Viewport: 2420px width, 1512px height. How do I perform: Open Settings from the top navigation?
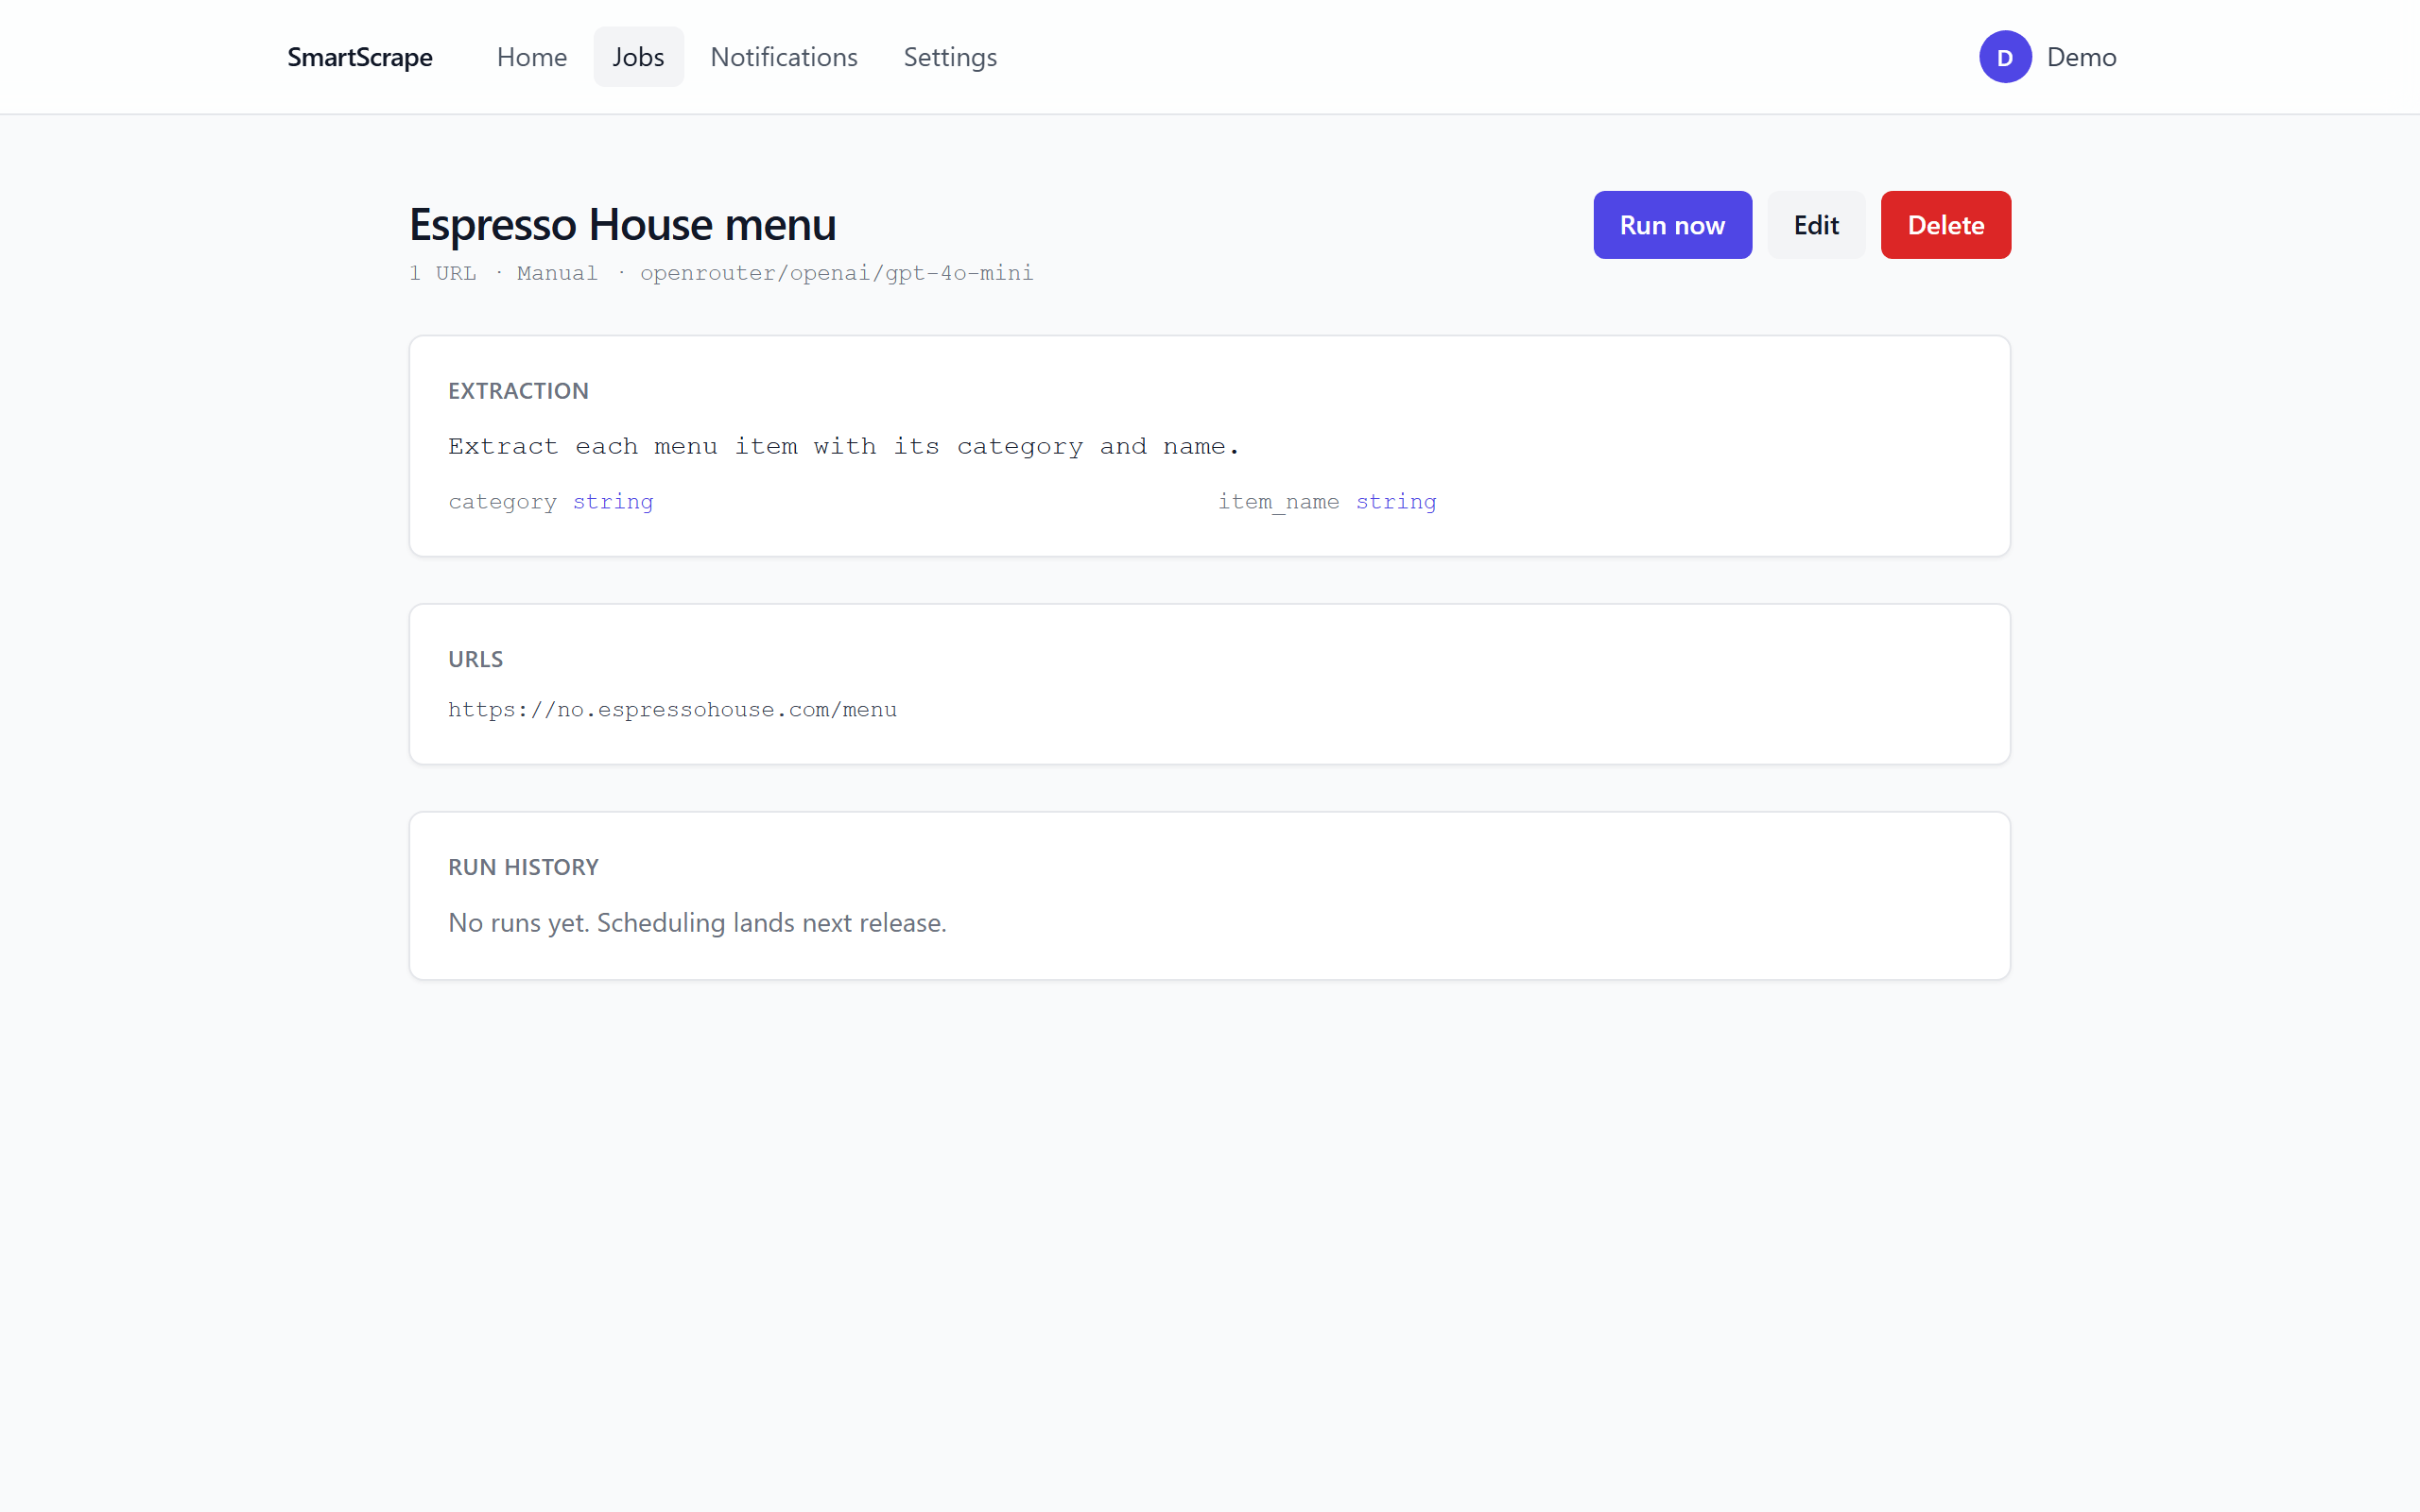(x=950, y=57)
